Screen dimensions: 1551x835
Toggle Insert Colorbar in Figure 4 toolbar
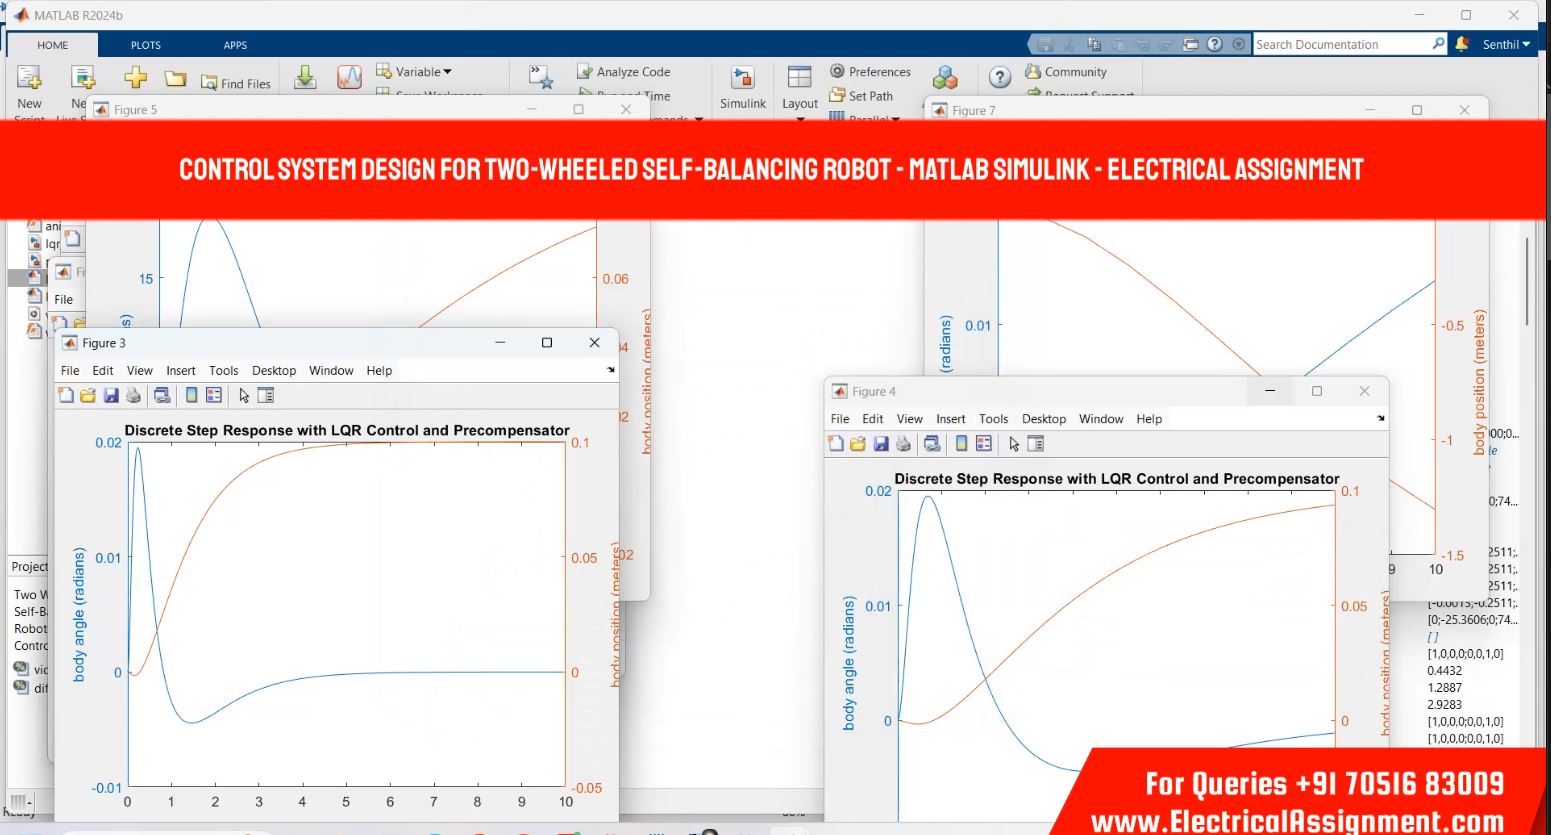click(961, 444)
